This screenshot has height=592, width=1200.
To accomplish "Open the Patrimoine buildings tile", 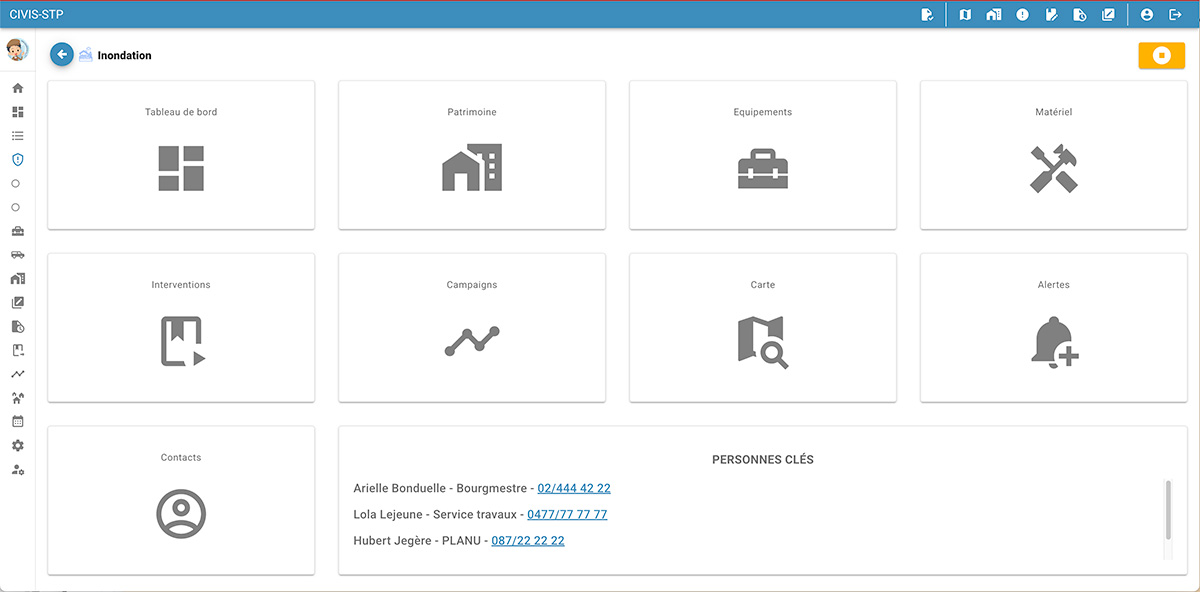I will click(472, 155).
